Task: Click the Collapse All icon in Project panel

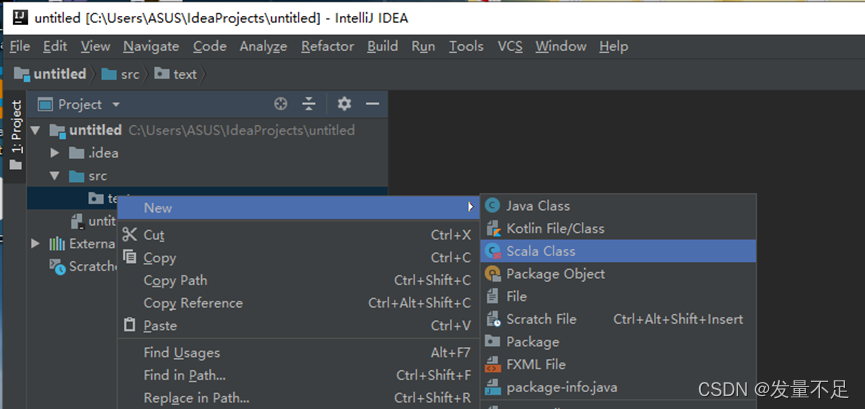Action: pos(309,104)
